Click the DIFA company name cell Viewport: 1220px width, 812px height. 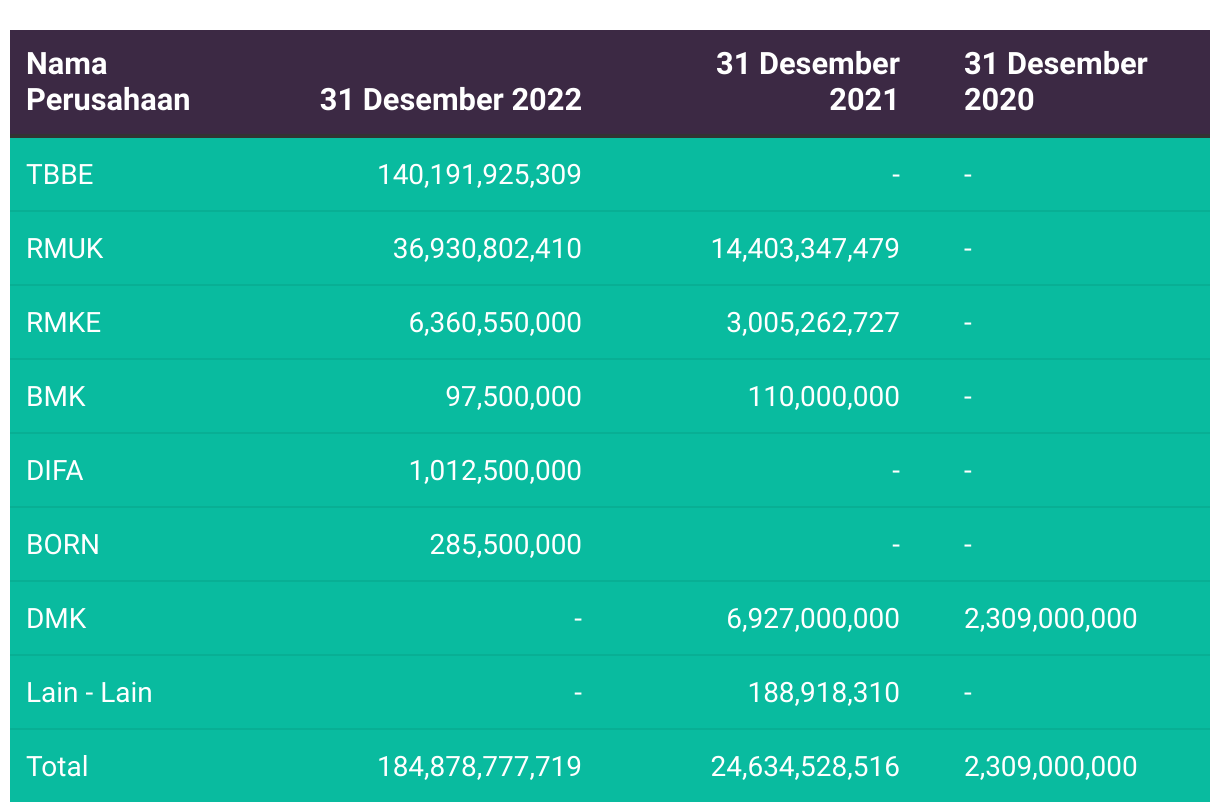click(55, 471)
